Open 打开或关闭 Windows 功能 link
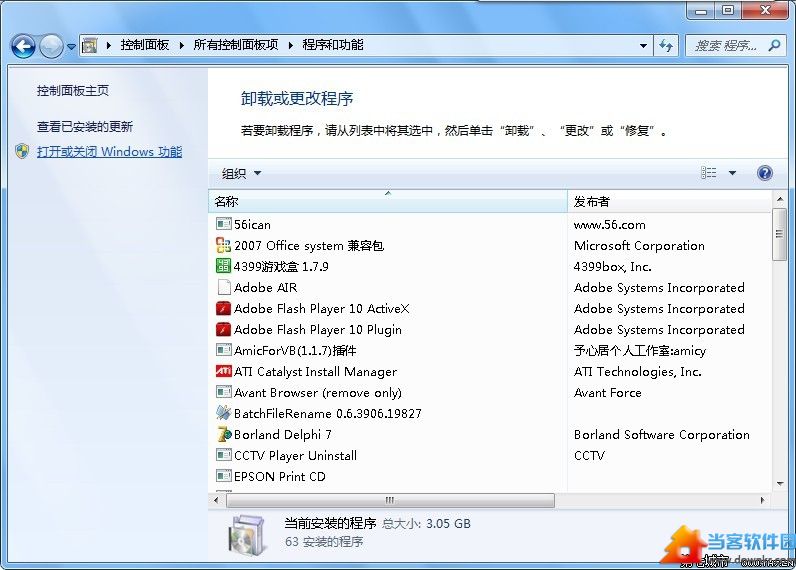The height and width of the screenshot is (570, 796). [109, 152]
